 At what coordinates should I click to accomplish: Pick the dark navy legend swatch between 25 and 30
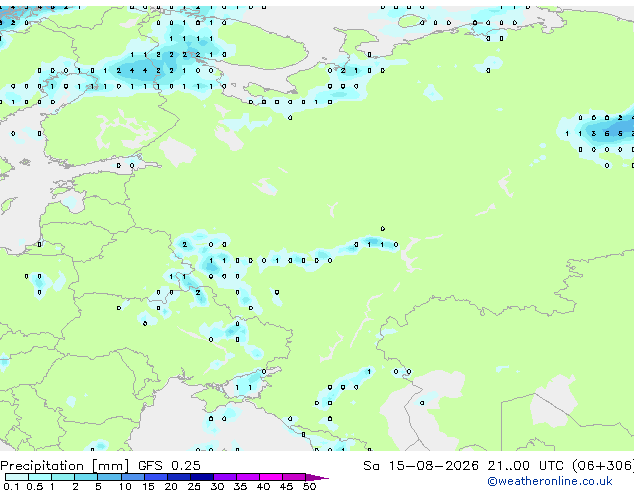click(x=202, y=477)
